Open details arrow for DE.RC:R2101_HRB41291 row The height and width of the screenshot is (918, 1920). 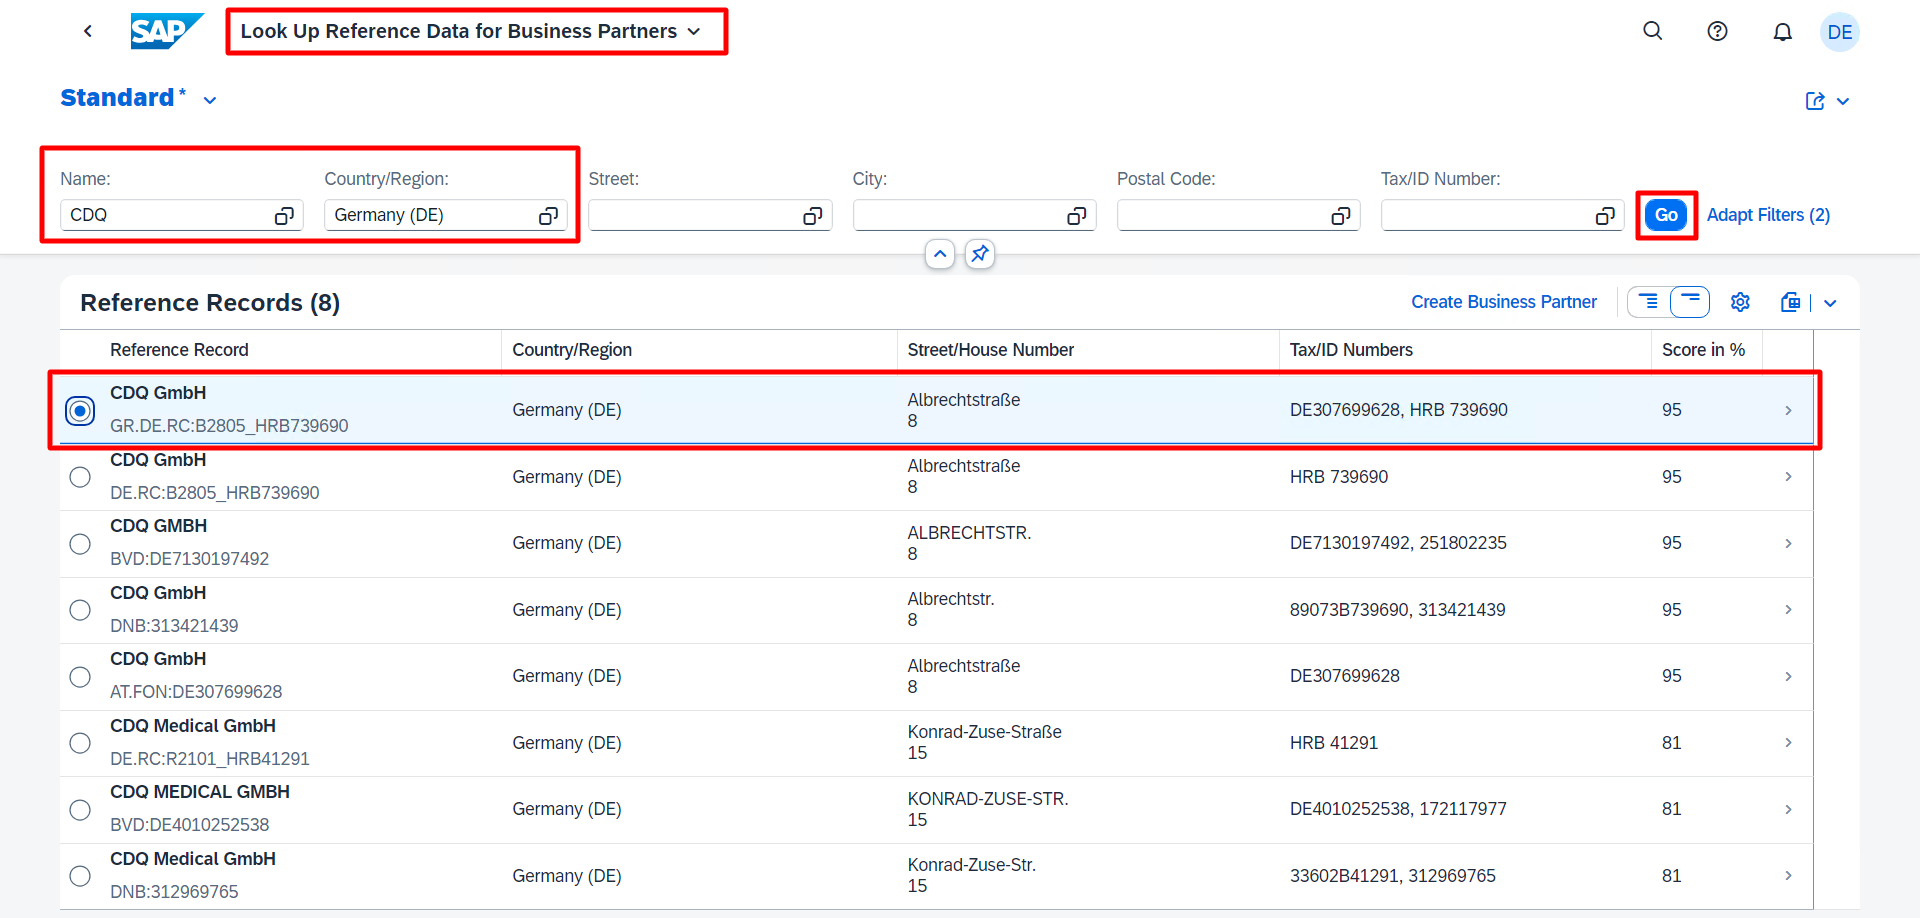pos(1788,743)
